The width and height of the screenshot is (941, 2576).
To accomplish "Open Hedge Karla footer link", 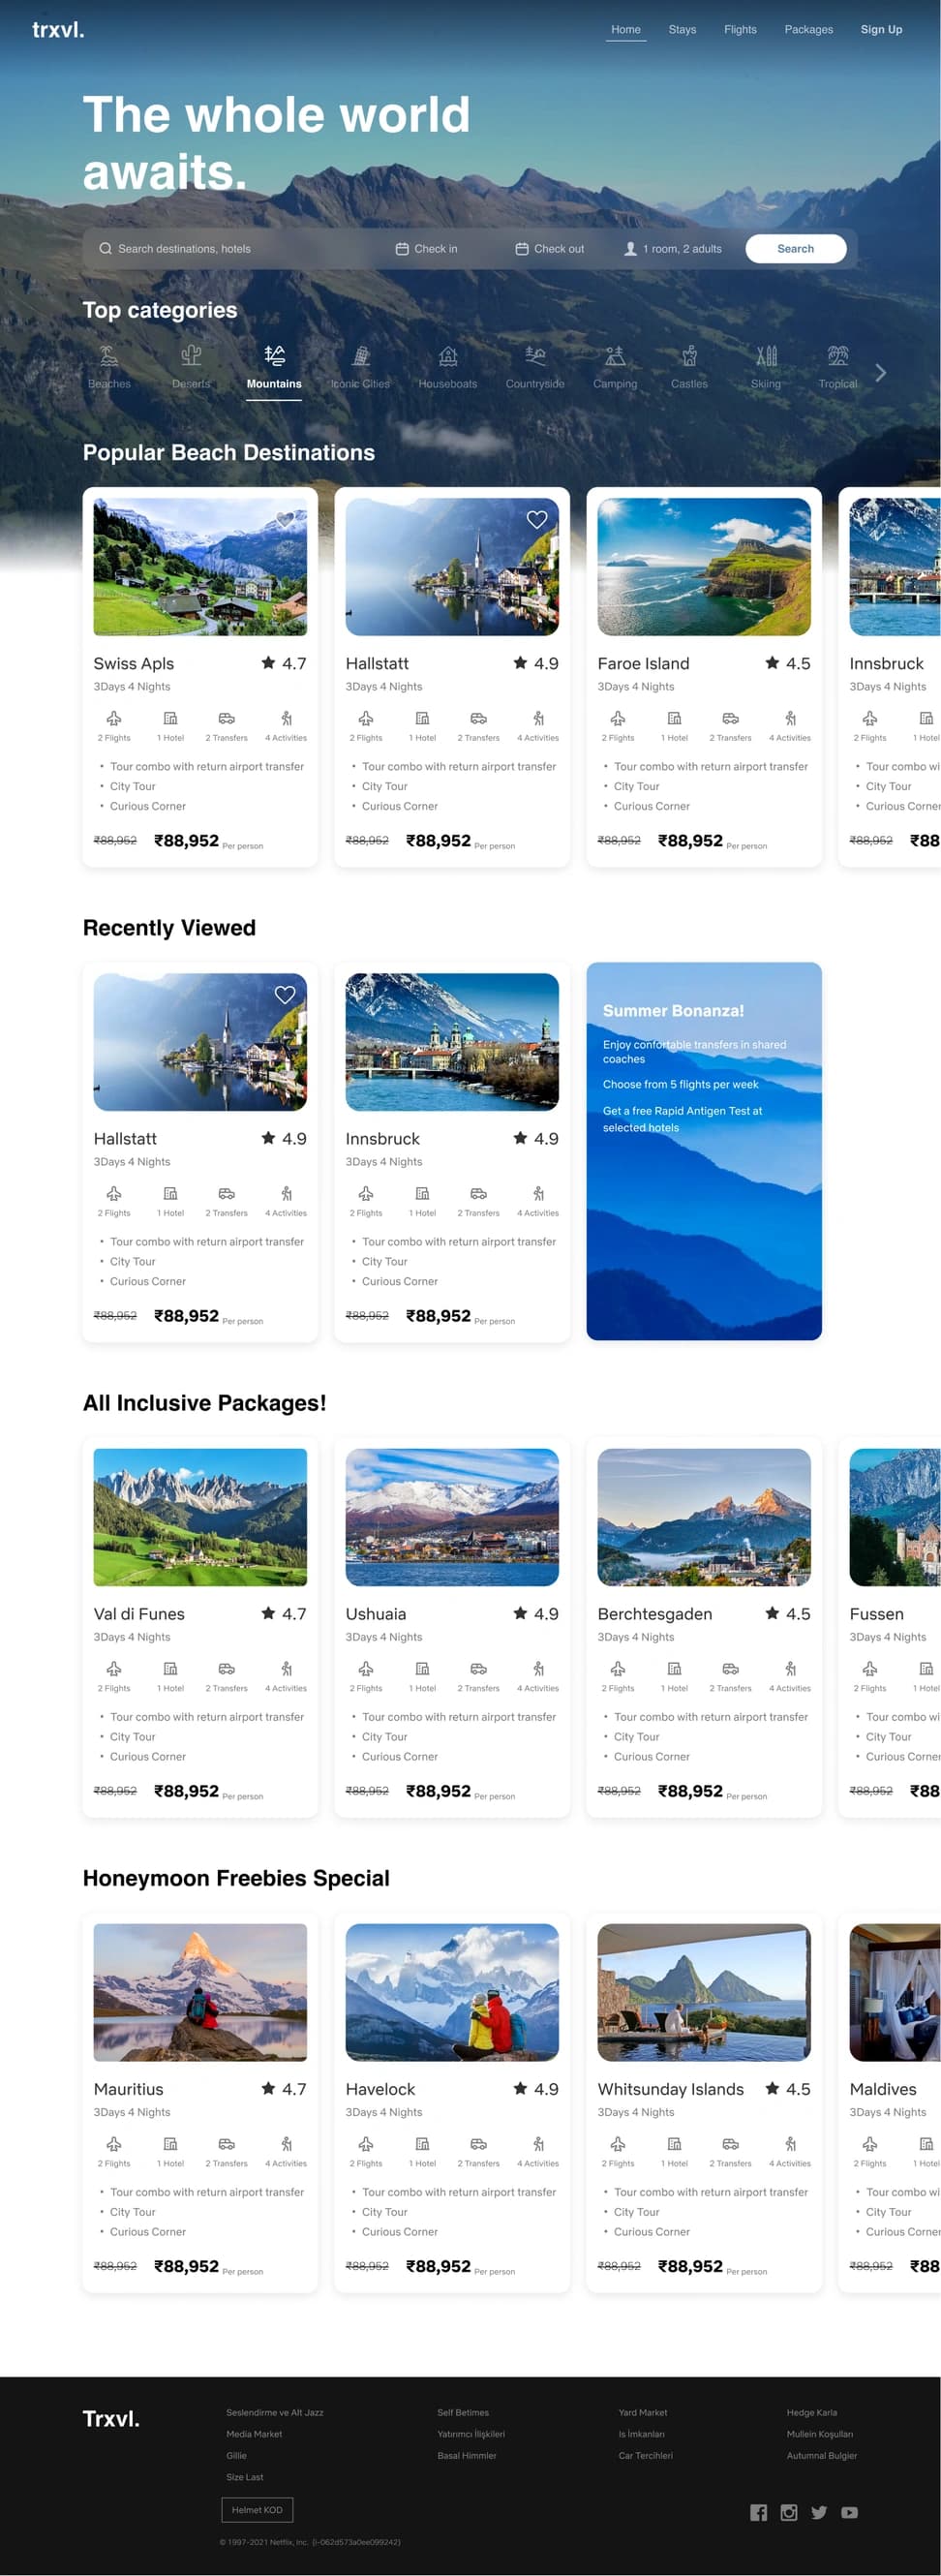I will tap(812, 2413).
